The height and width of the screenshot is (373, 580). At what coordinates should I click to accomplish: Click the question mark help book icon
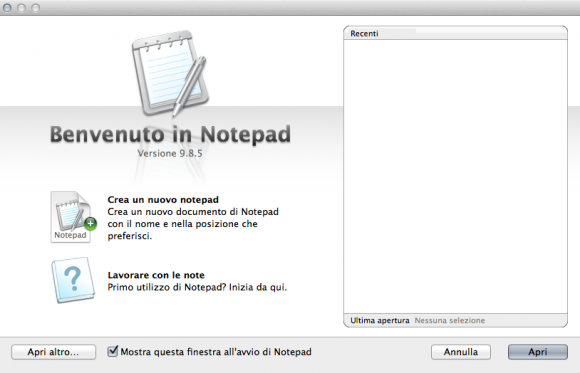[x=73, y=280]
